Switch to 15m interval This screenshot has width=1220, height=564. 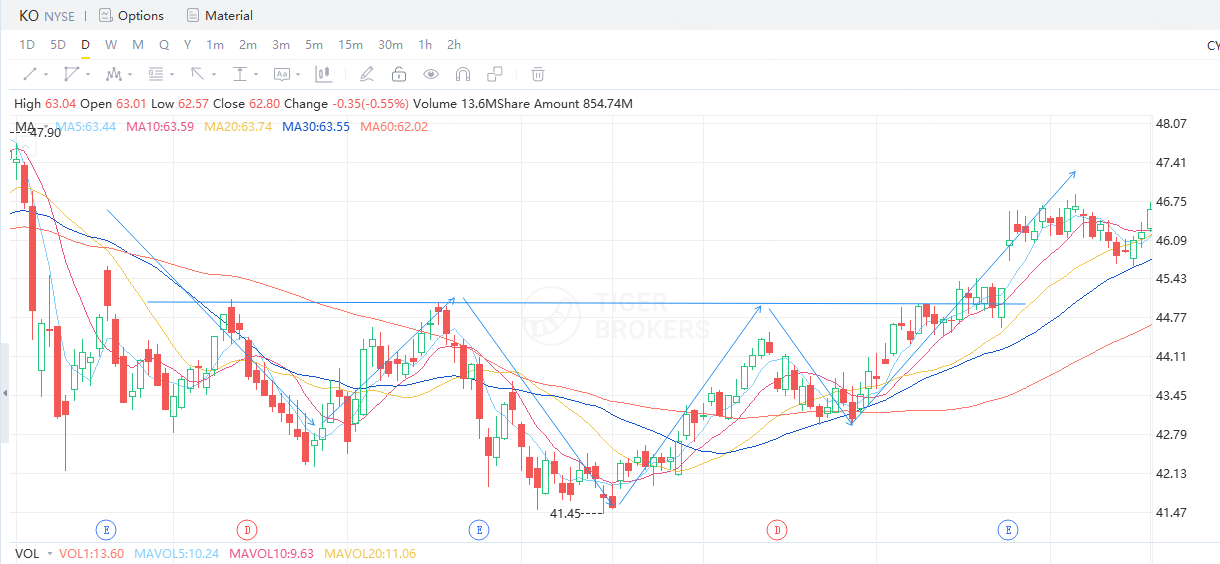[350, 45]
